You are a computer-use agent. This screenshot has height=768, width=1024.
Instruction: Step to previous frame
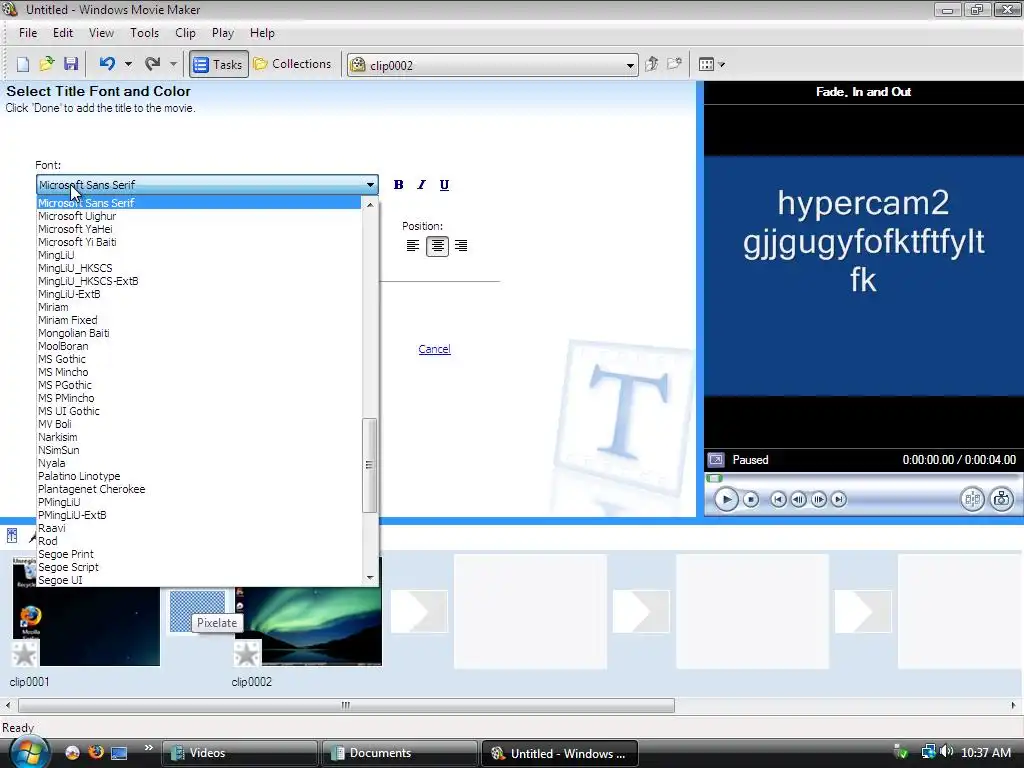point(798,500)
